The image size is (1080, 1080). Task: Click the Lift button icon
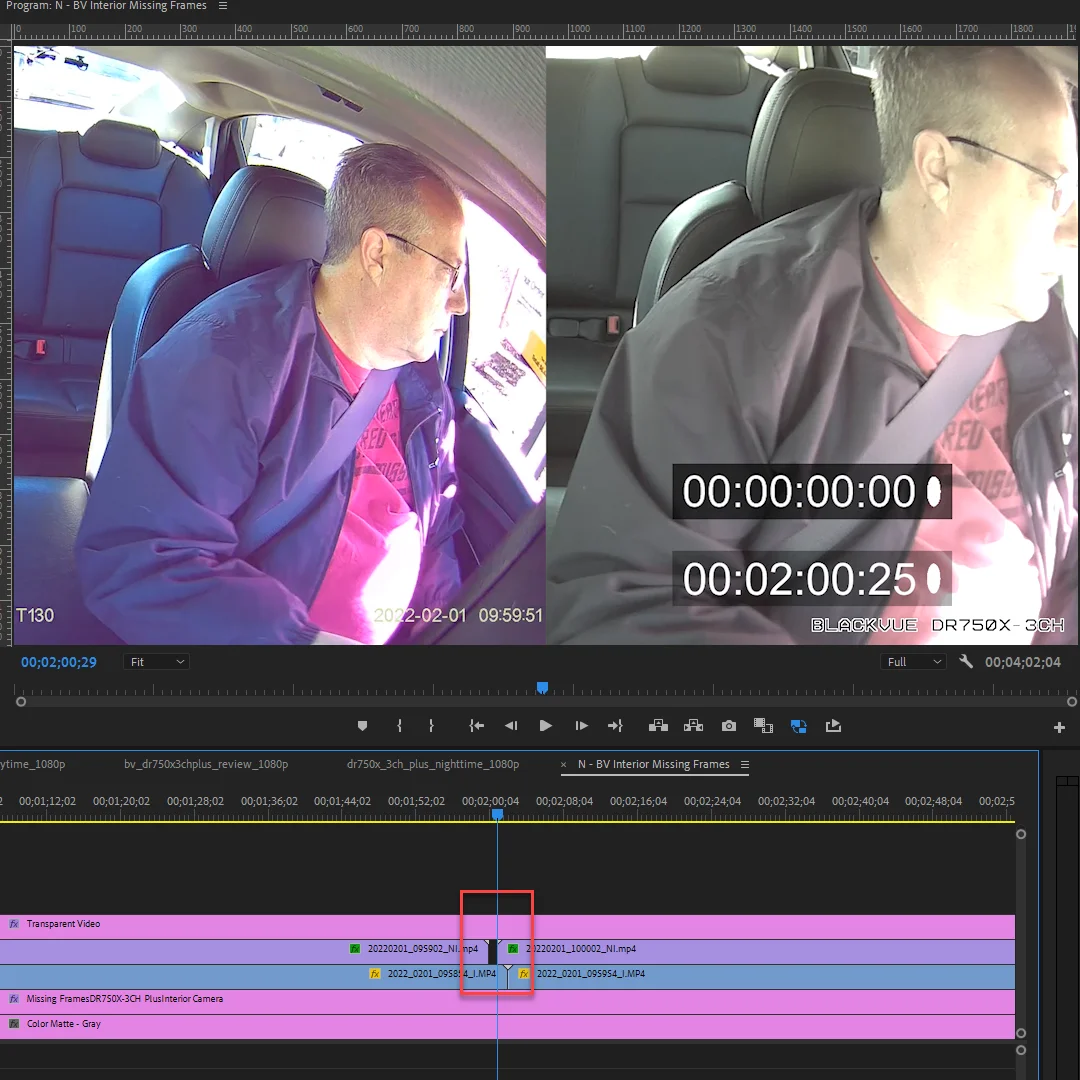coord(658,725)
